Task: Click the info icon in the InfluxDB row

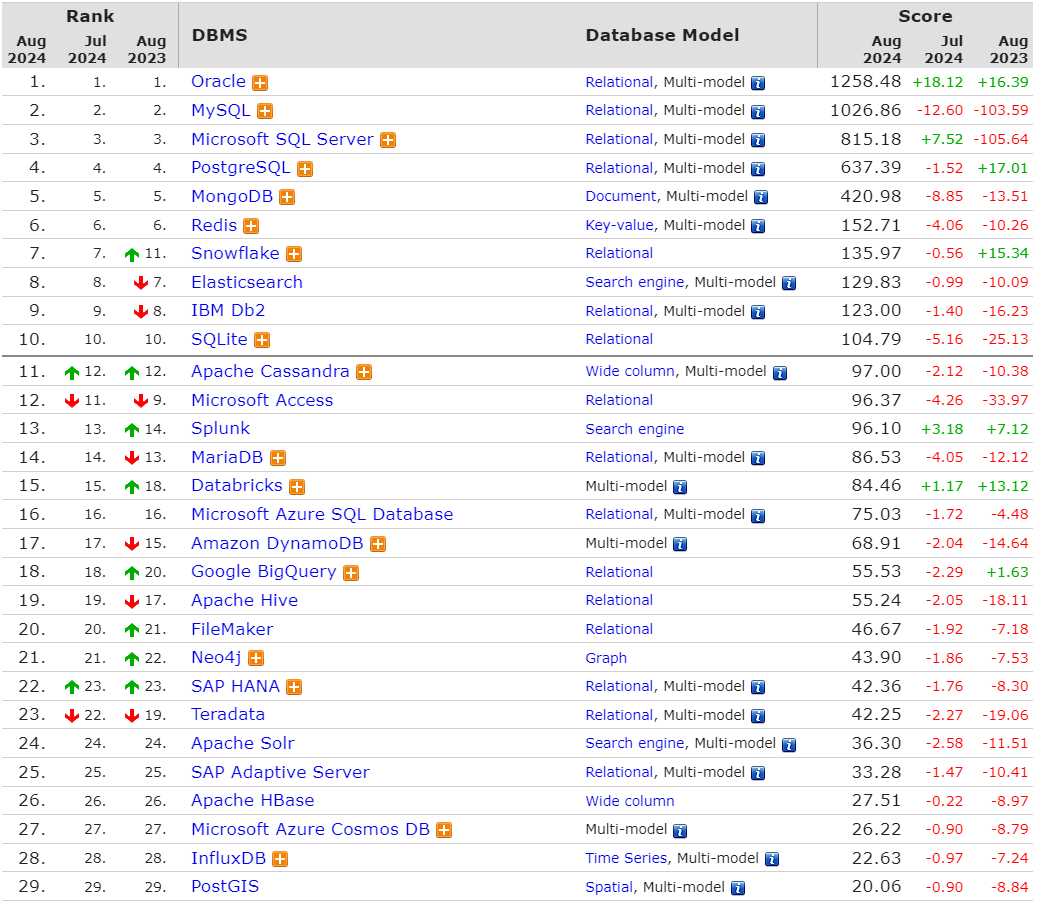Action: click(772, 859)
